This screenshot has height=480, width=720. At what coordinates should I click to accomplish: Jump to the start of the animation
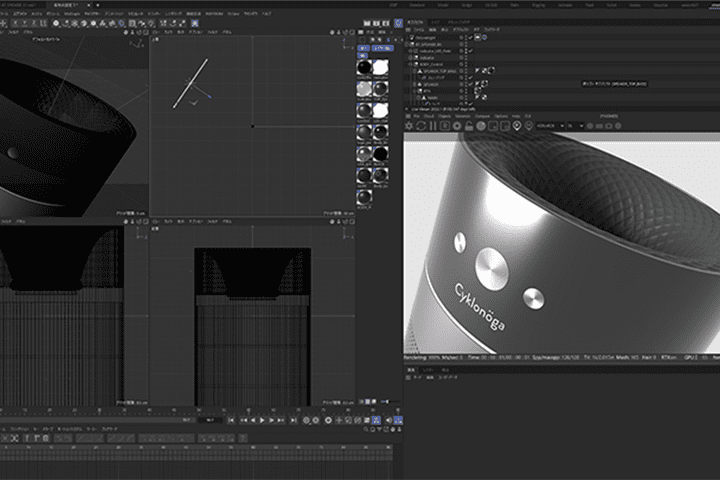pyautogui.click(x=231, y=420)
